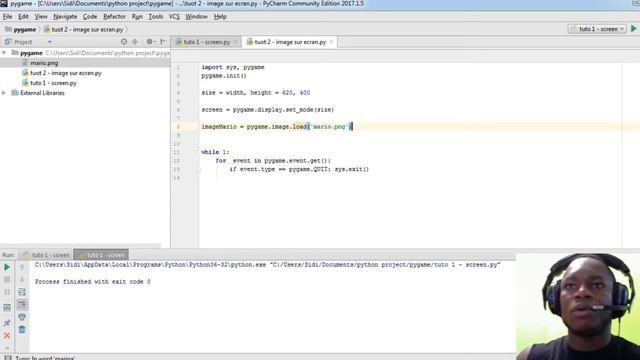Run the program with the green toolbar arrow
The width and height of the screenshot is (640, 360).
click(634, 29)
